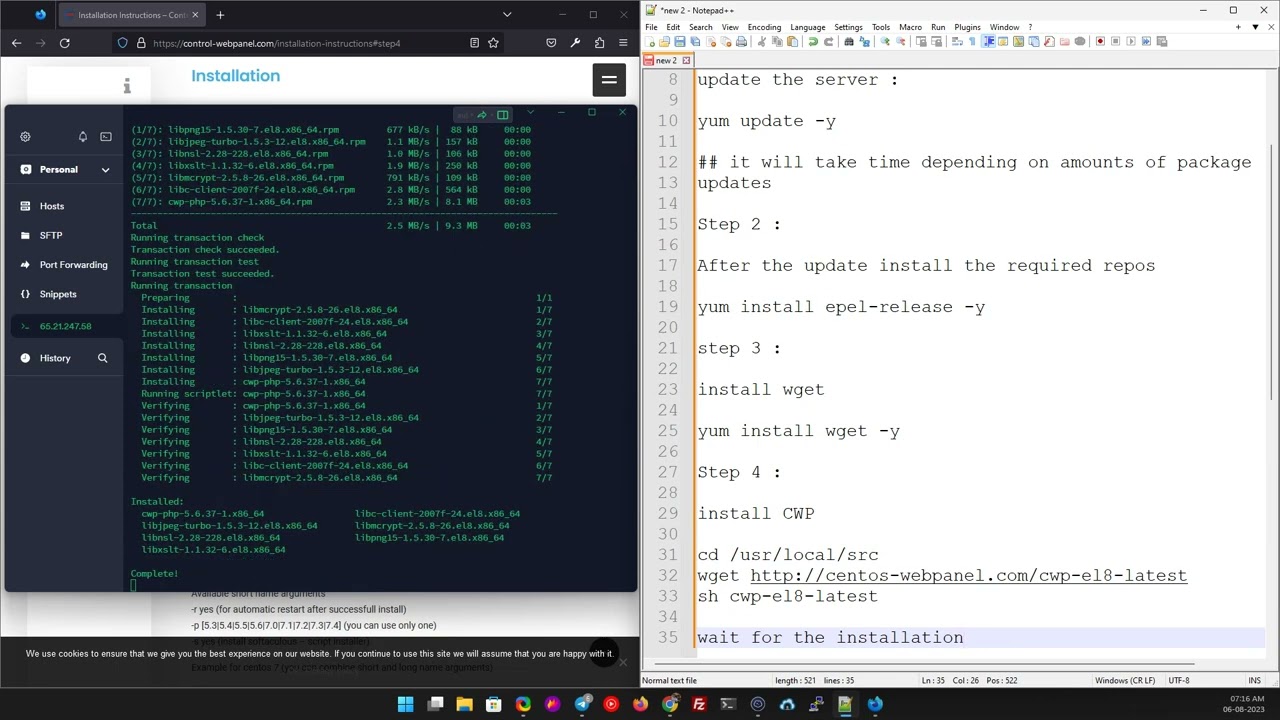Open Firefox hamburger application menu
Viewport: 1280px width, 720px height.
[x=623, y=43]
